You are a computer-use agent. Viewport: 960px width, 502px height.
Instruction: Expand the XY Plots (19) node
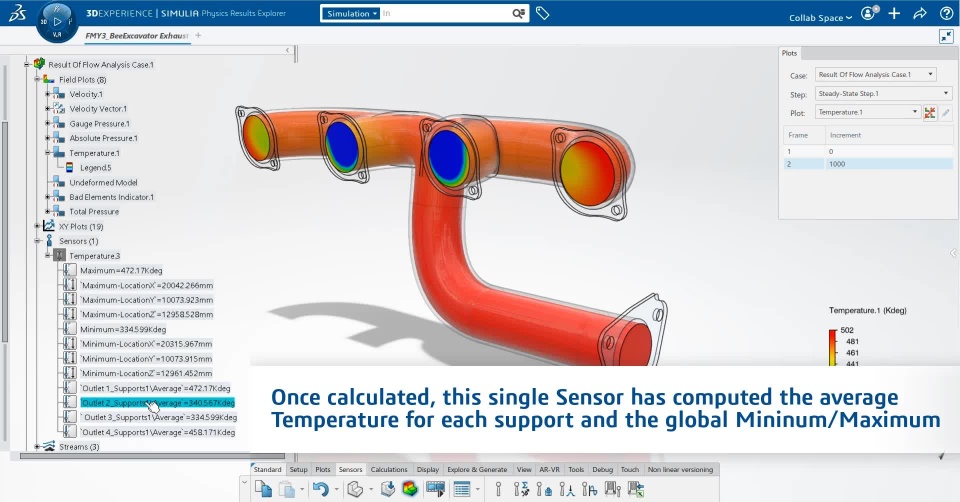click(x=37, y=227)
